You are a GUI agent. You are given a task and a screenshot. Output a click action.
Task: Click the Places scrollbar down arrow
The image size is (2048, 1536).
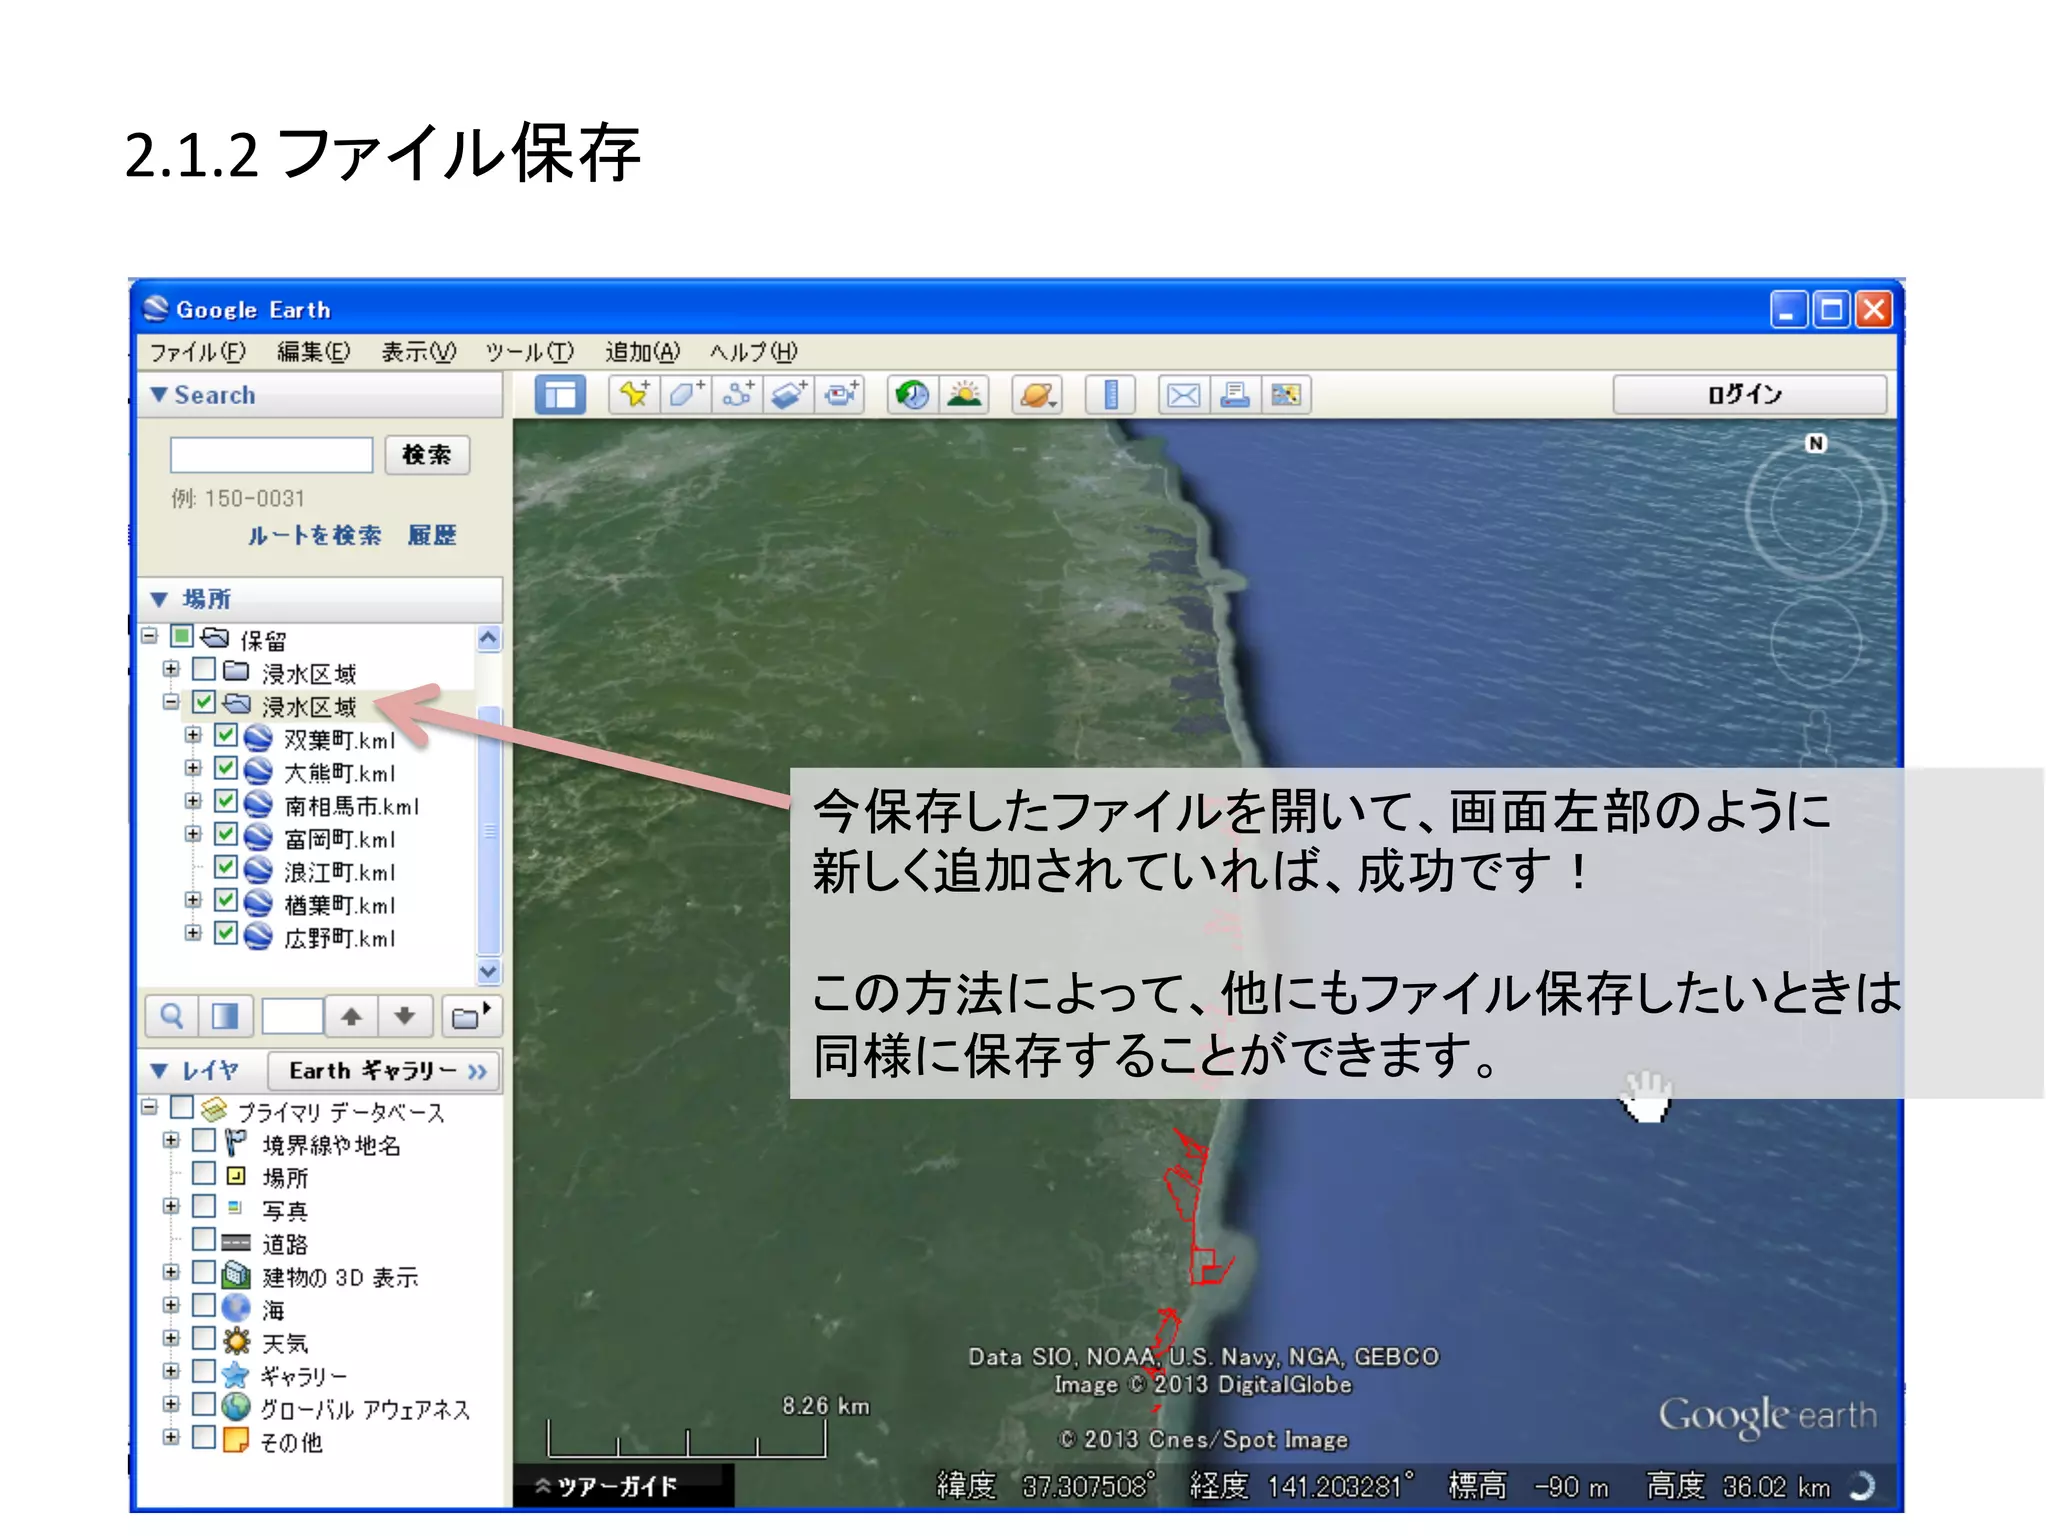coord(489,971)
